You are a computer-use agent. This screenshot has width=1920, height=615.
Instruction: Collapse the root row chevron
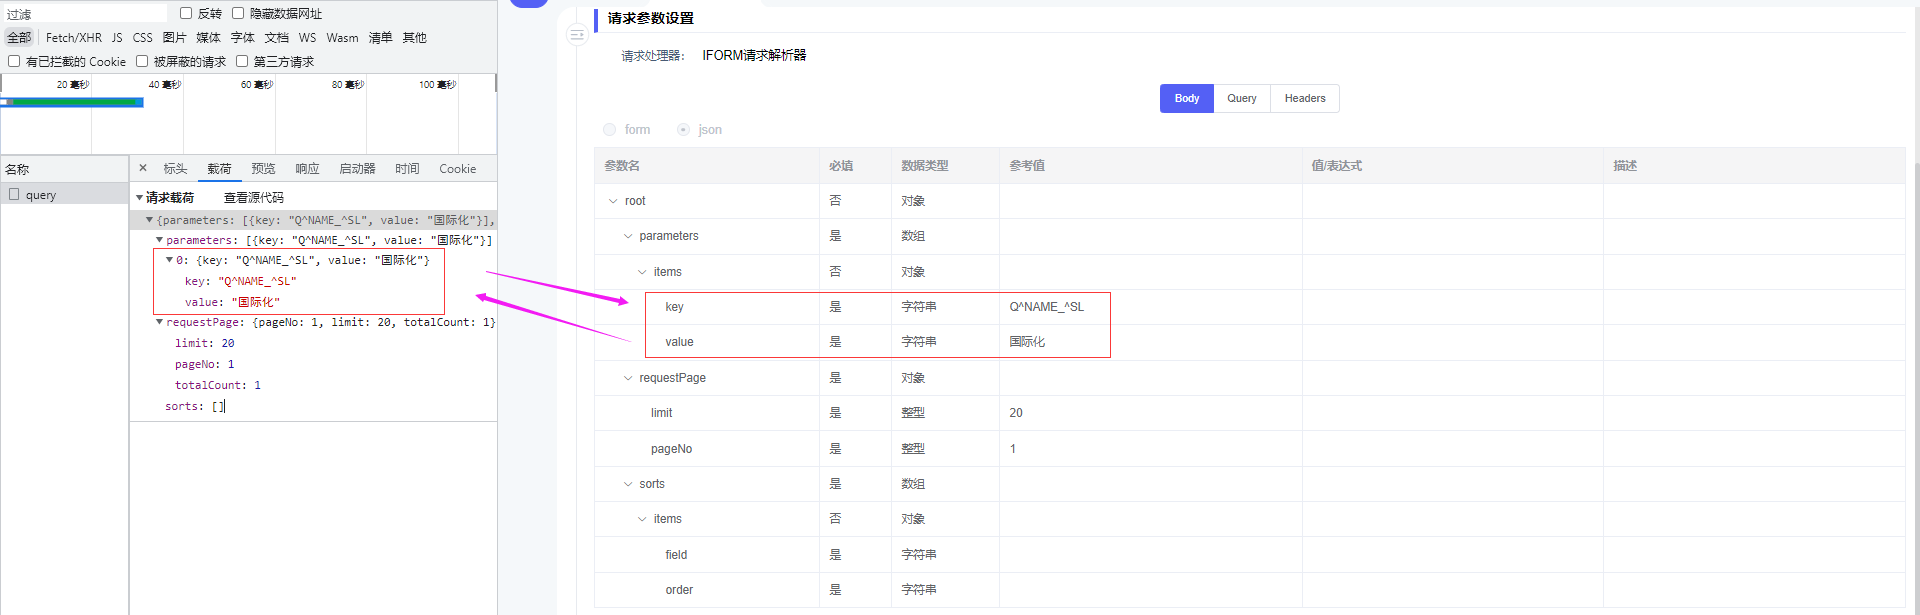pos(613,201)
